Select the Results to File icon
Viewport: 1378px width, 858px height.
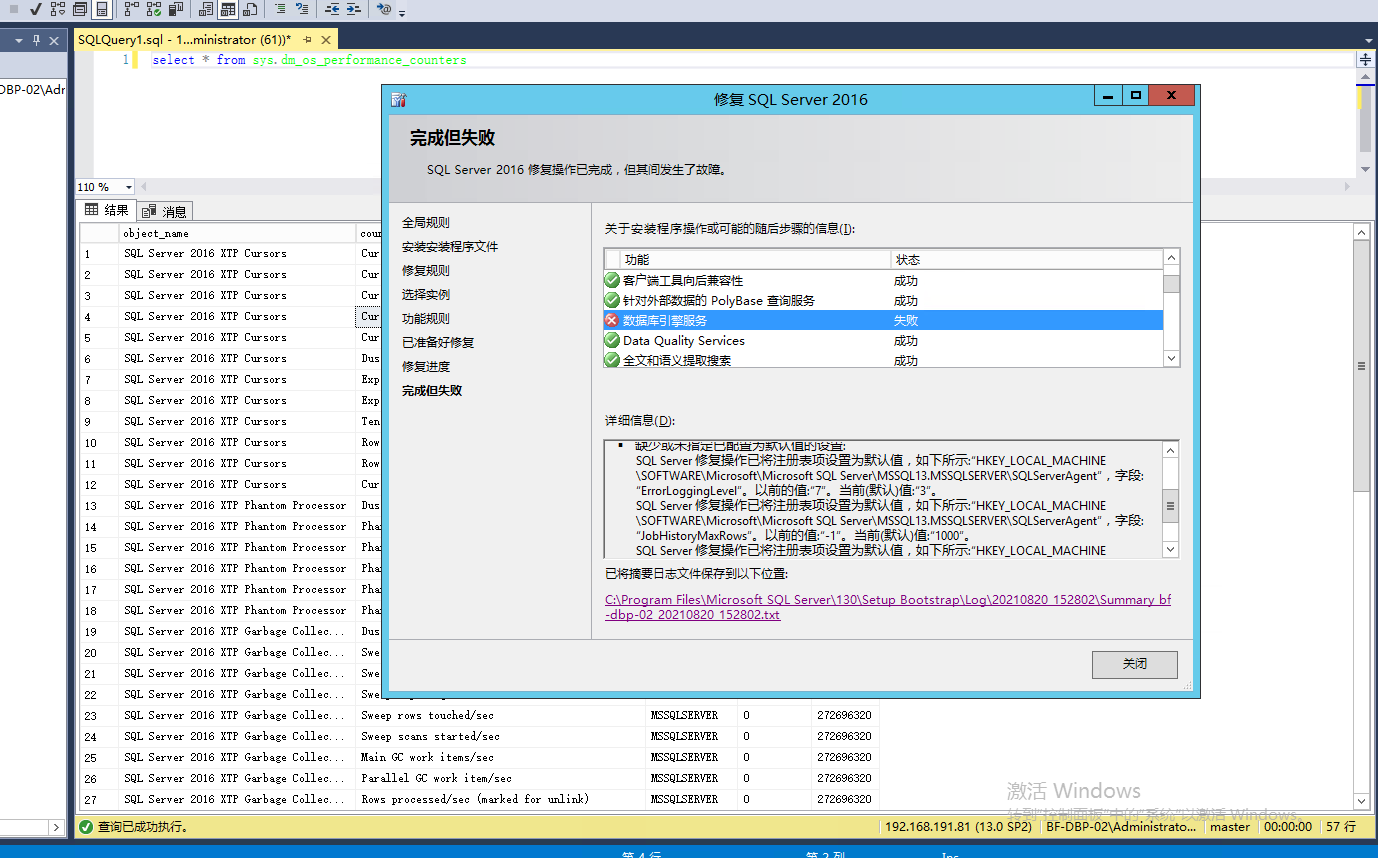(250, 9)
